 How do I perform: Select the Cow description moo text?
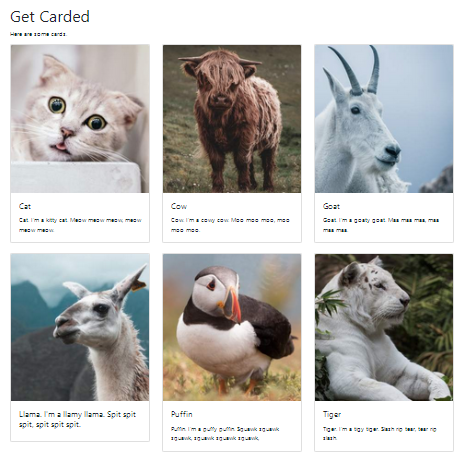pos(230,225)
